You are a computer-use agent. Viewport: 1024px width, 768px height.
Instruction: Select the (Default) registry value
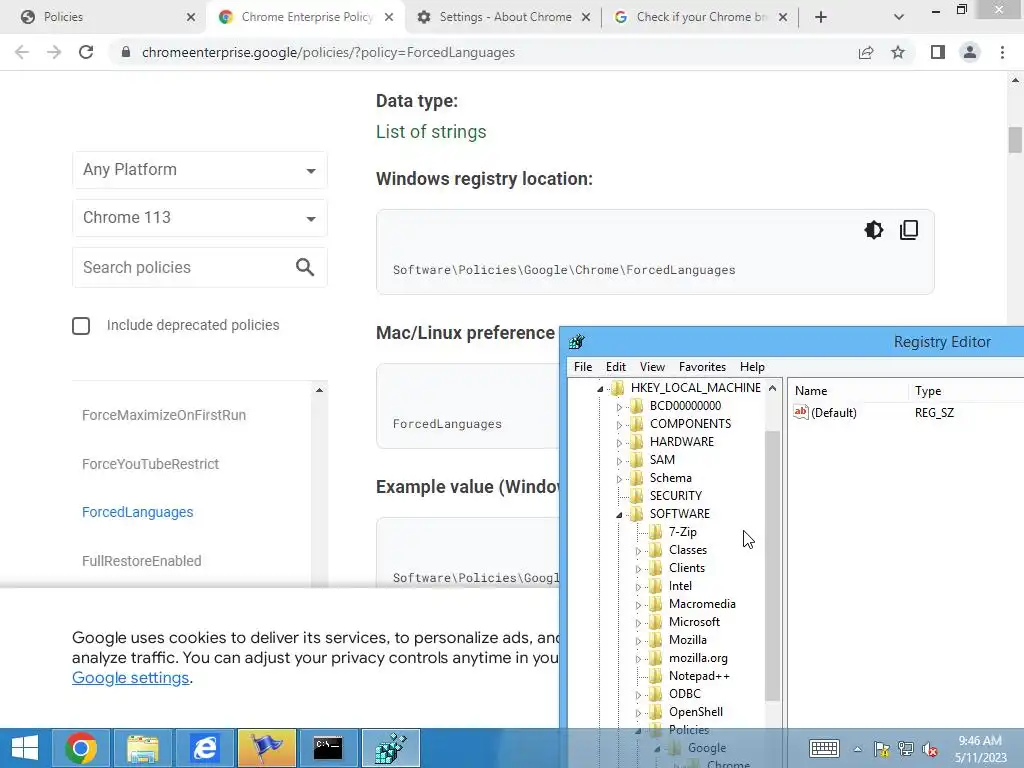click(x=833, y=413)
